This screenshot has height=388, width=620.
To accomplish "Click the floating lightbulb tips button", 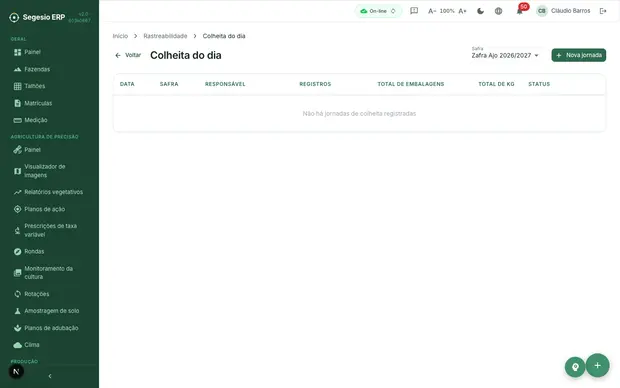I will tap(575, 367).
